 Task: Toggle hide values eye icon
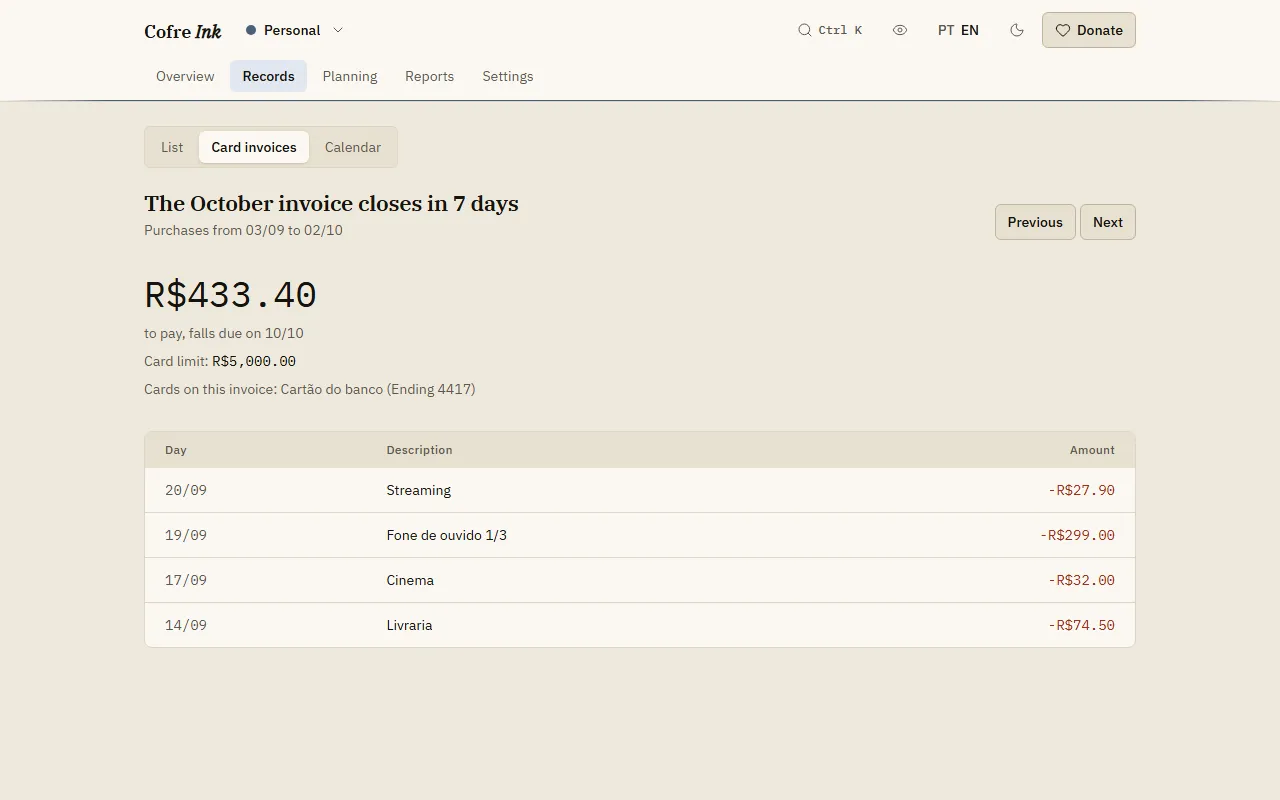(900, 30)
